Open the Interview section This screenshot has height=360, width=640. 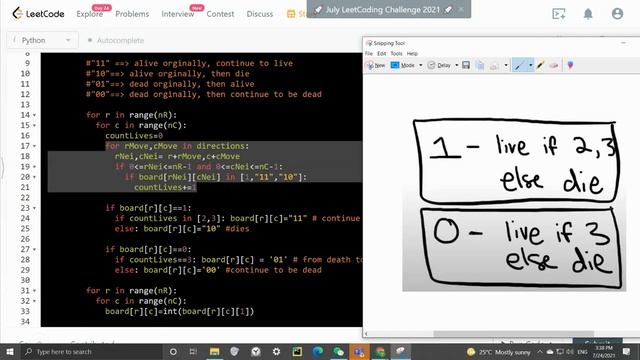point(178,14)
